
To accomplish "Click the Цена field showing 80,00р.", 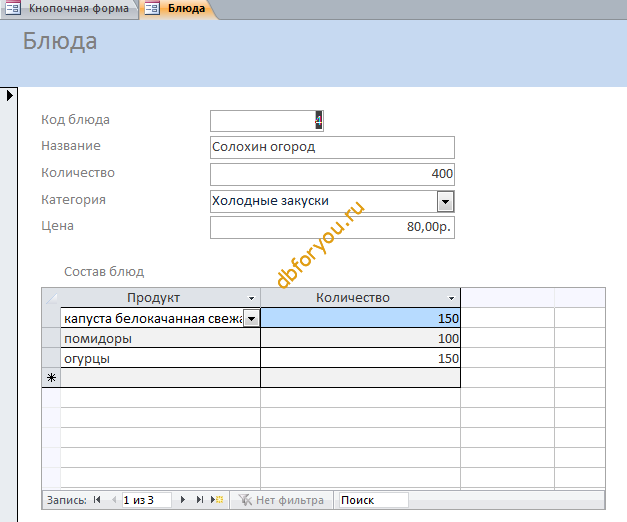I will 332,227.
